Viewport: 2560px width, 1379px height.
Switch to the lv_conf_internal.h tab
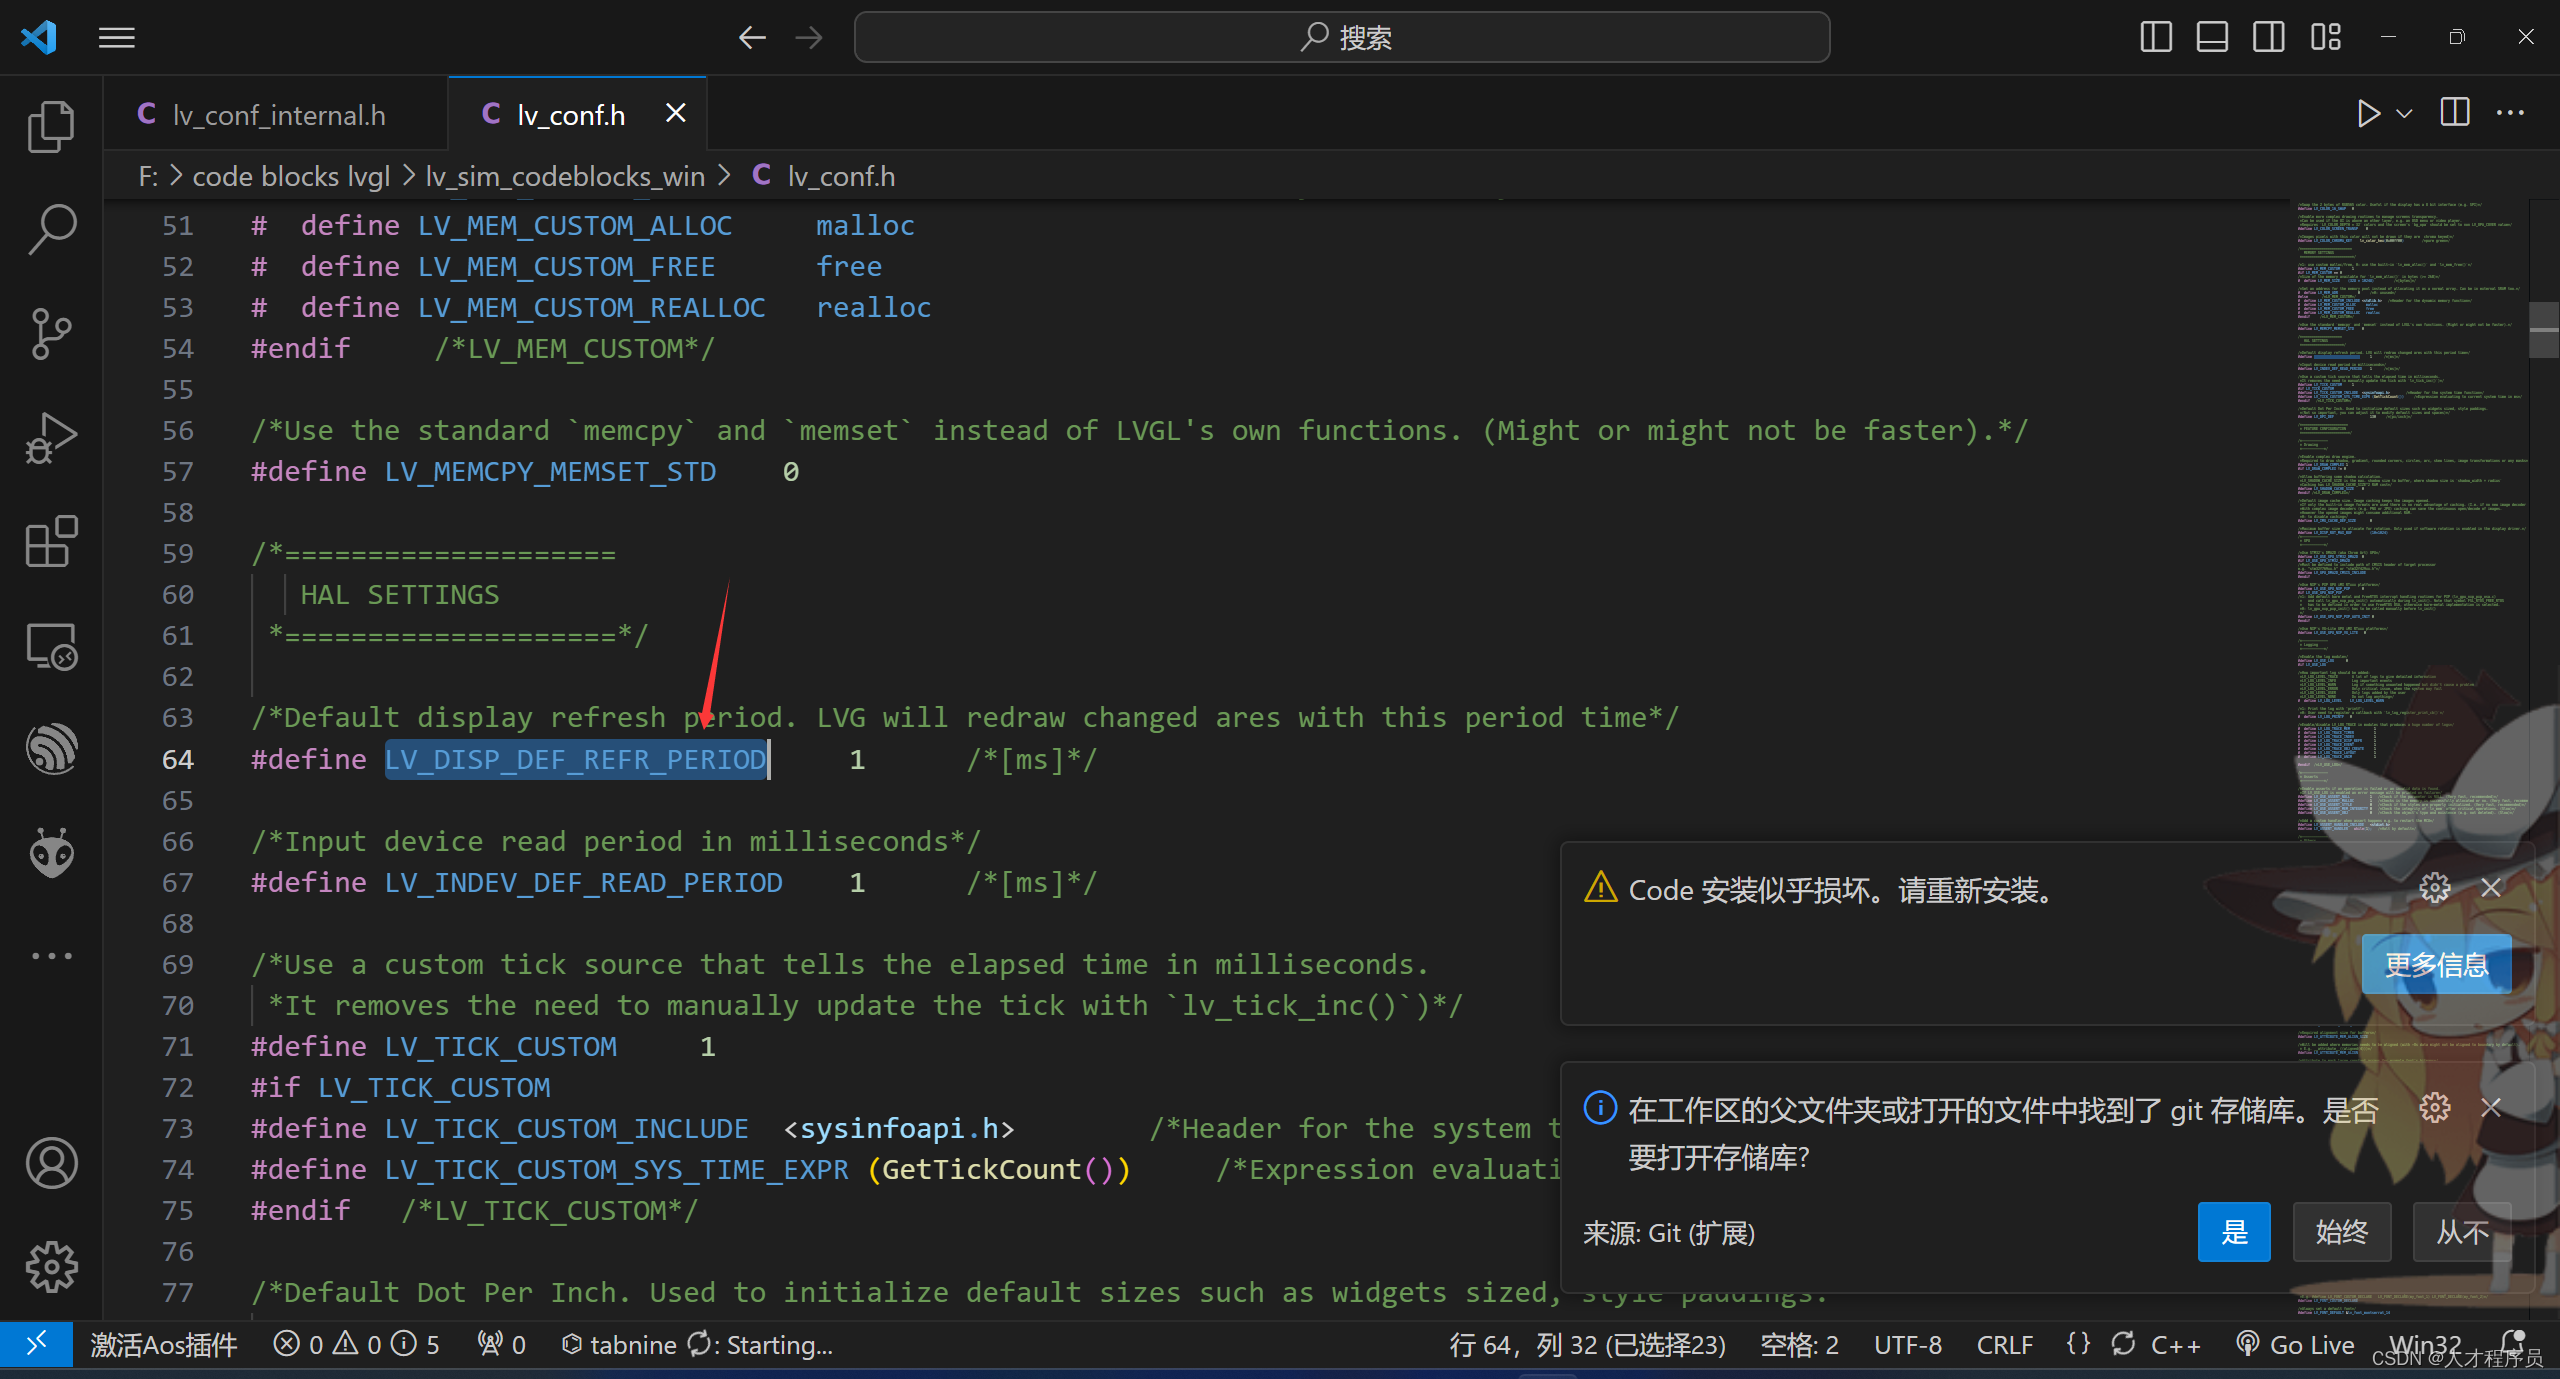[278, 113]
